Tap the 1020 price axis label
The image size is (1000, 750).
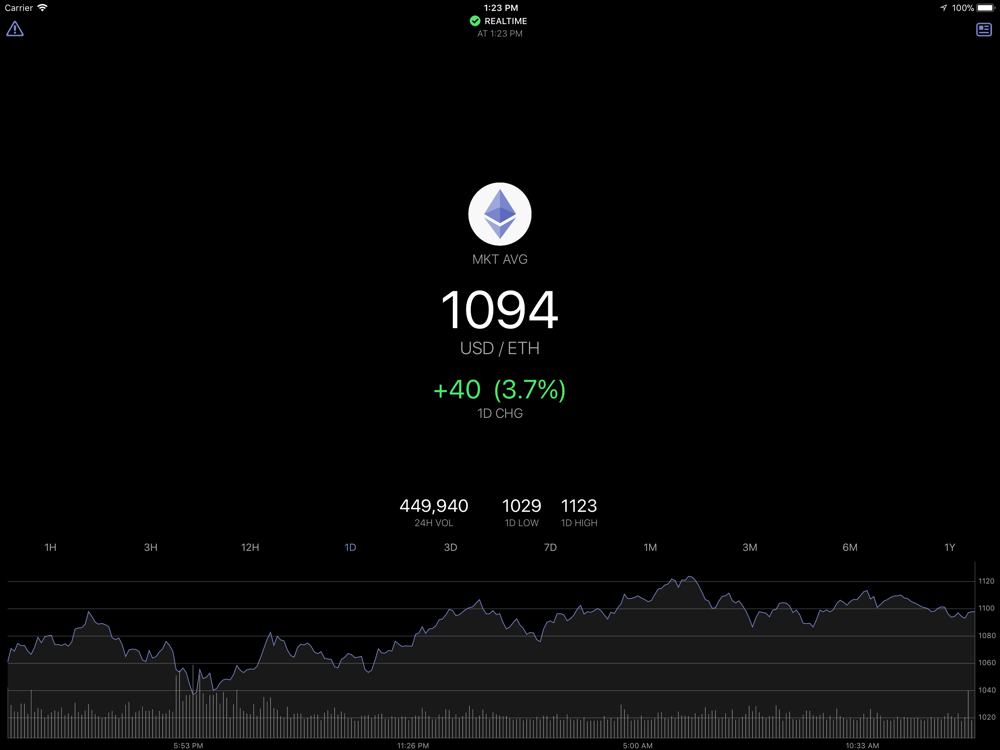point(987,717)
